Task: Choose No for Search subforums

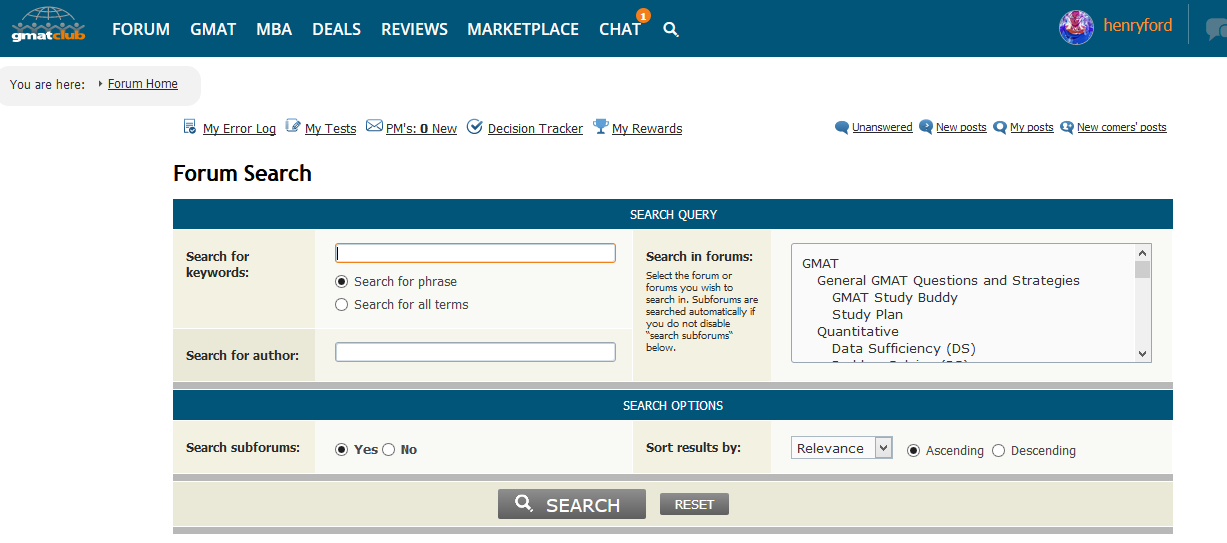Action: (389, 450)
